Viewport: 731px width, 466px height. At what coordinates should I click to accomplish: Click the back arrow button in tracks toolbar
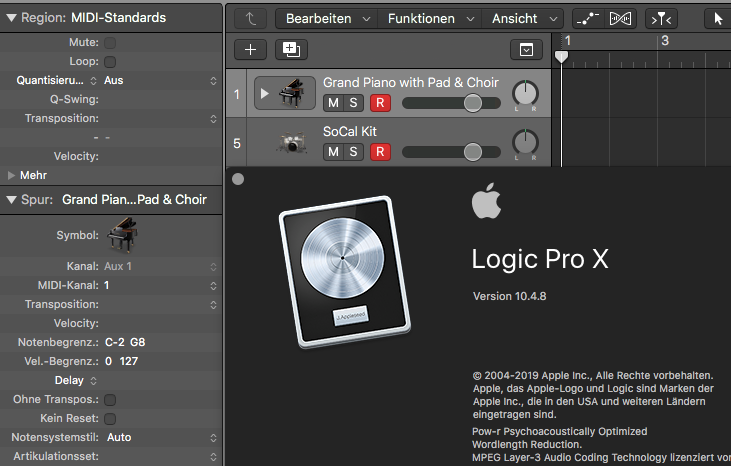tap(250, 19)
